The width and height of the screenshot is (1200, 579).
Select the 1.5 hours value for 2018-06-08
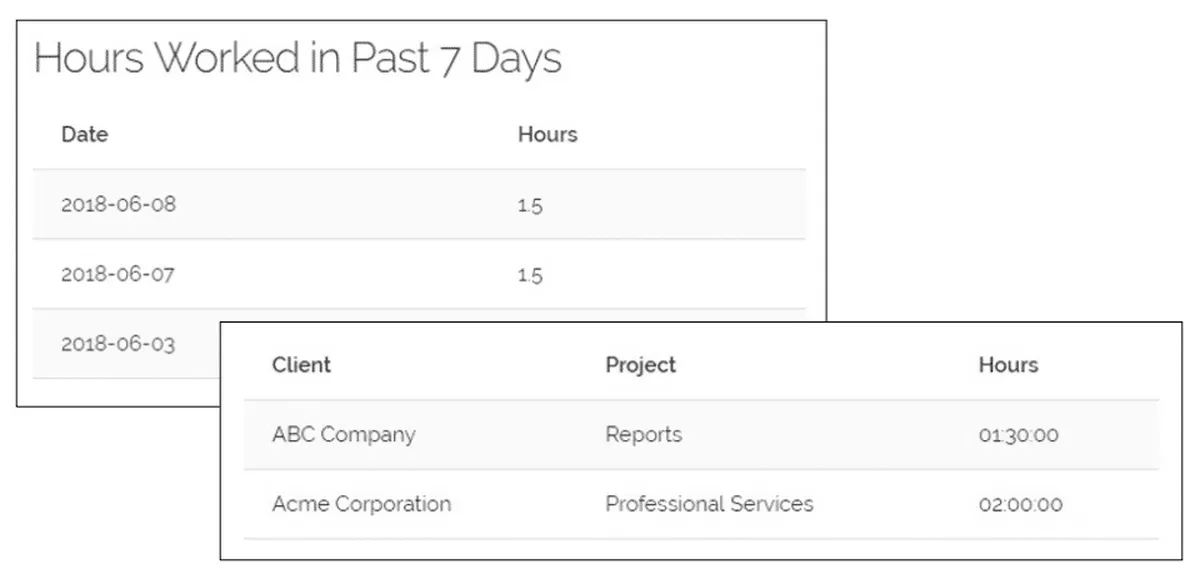(x=530, y=206)
